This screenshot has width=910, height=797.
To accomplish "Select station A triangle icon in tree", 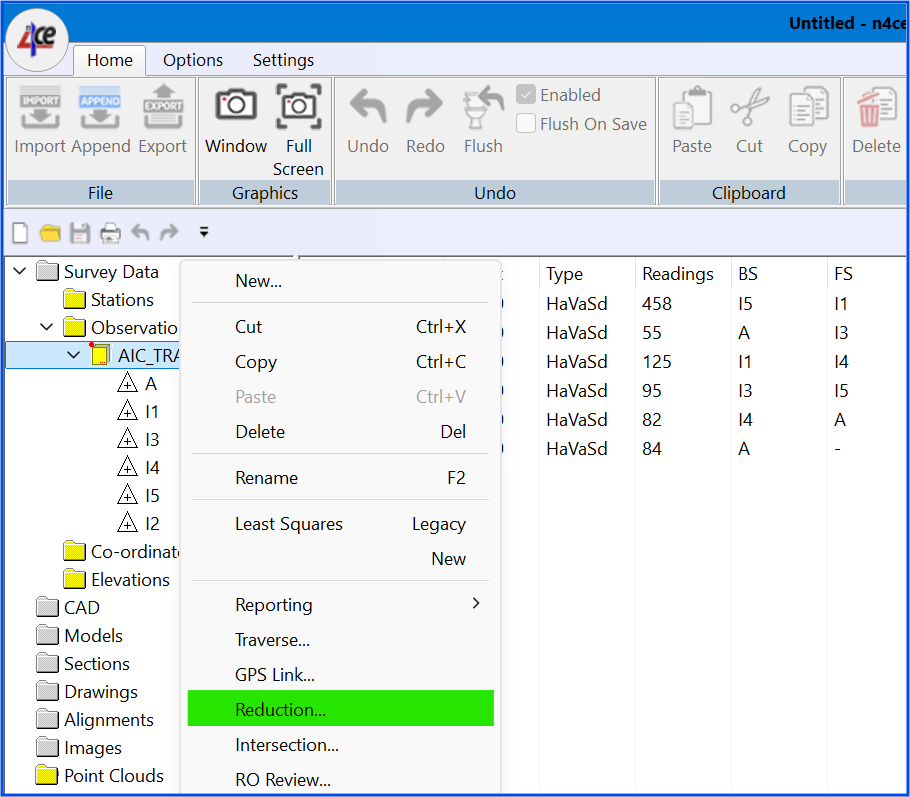I will [127, 383].
